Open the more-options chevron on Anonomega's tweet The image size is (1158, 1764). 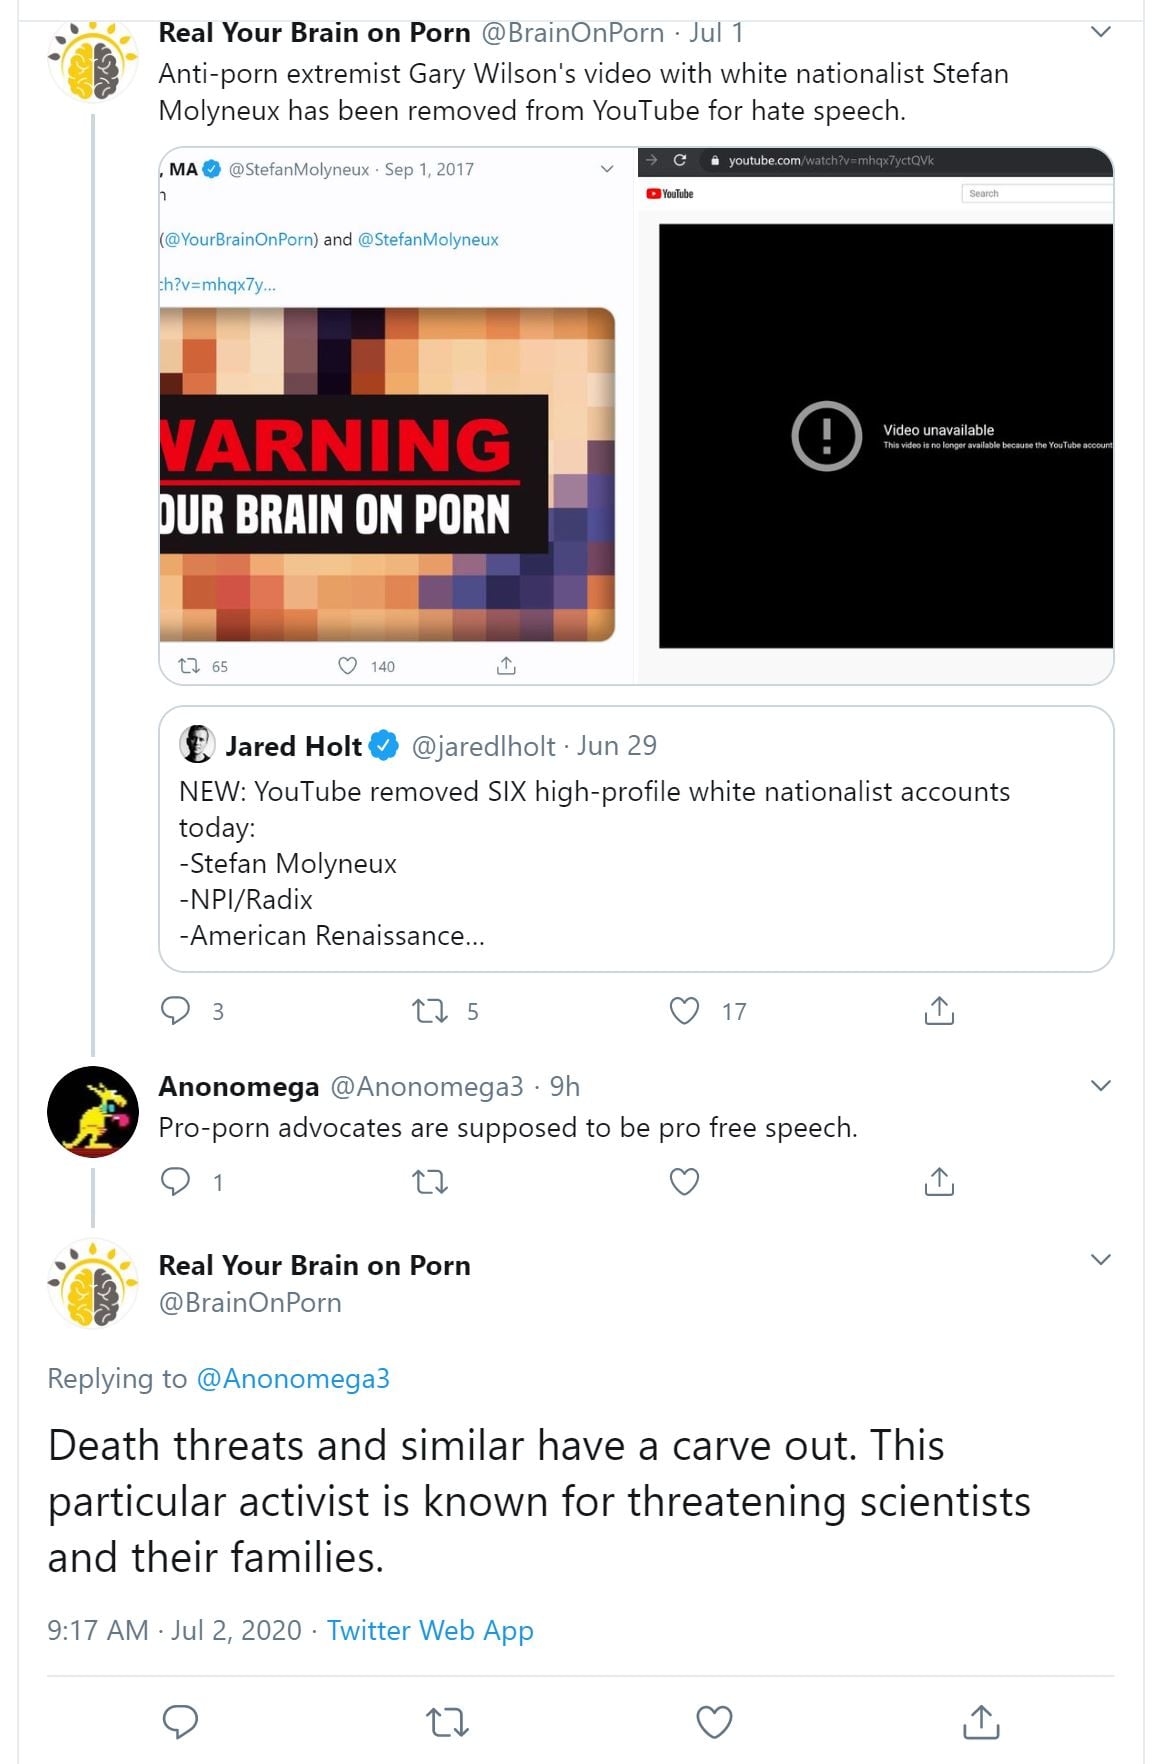click(1101, 1086)
